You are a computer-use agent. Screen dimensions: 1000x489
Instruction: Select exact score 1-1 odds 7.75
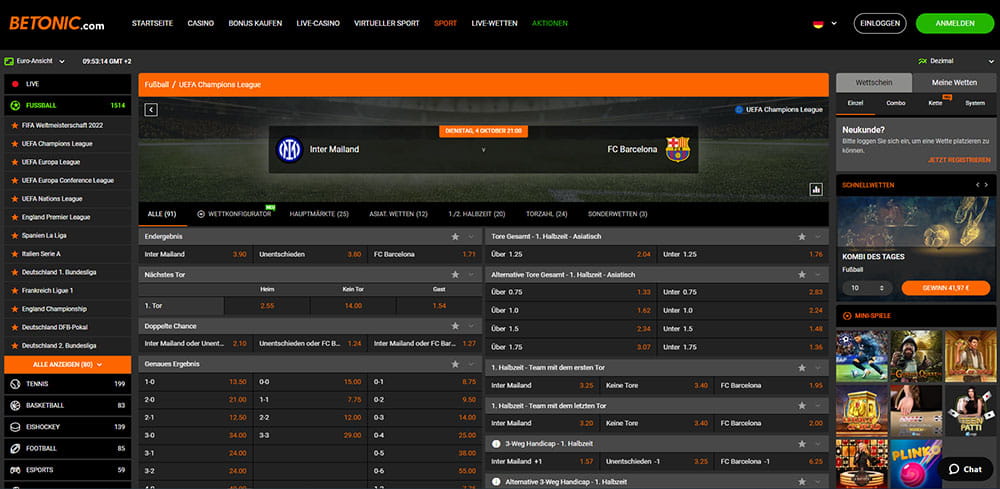[310, 400]
